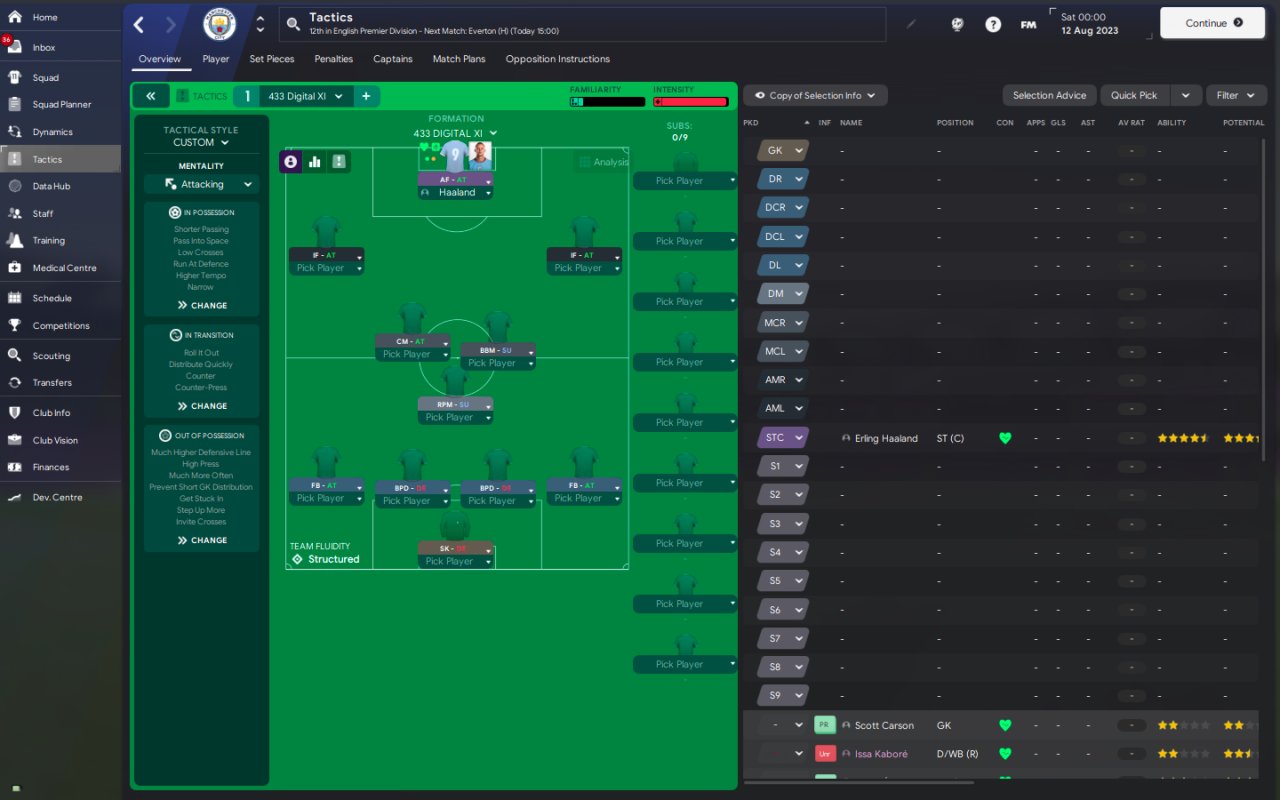The width and height of the screenshot is (1280, 800).
Task: Switch pitch view to bar chart mode
Action: pyautogui.click(x=315, y=161)
